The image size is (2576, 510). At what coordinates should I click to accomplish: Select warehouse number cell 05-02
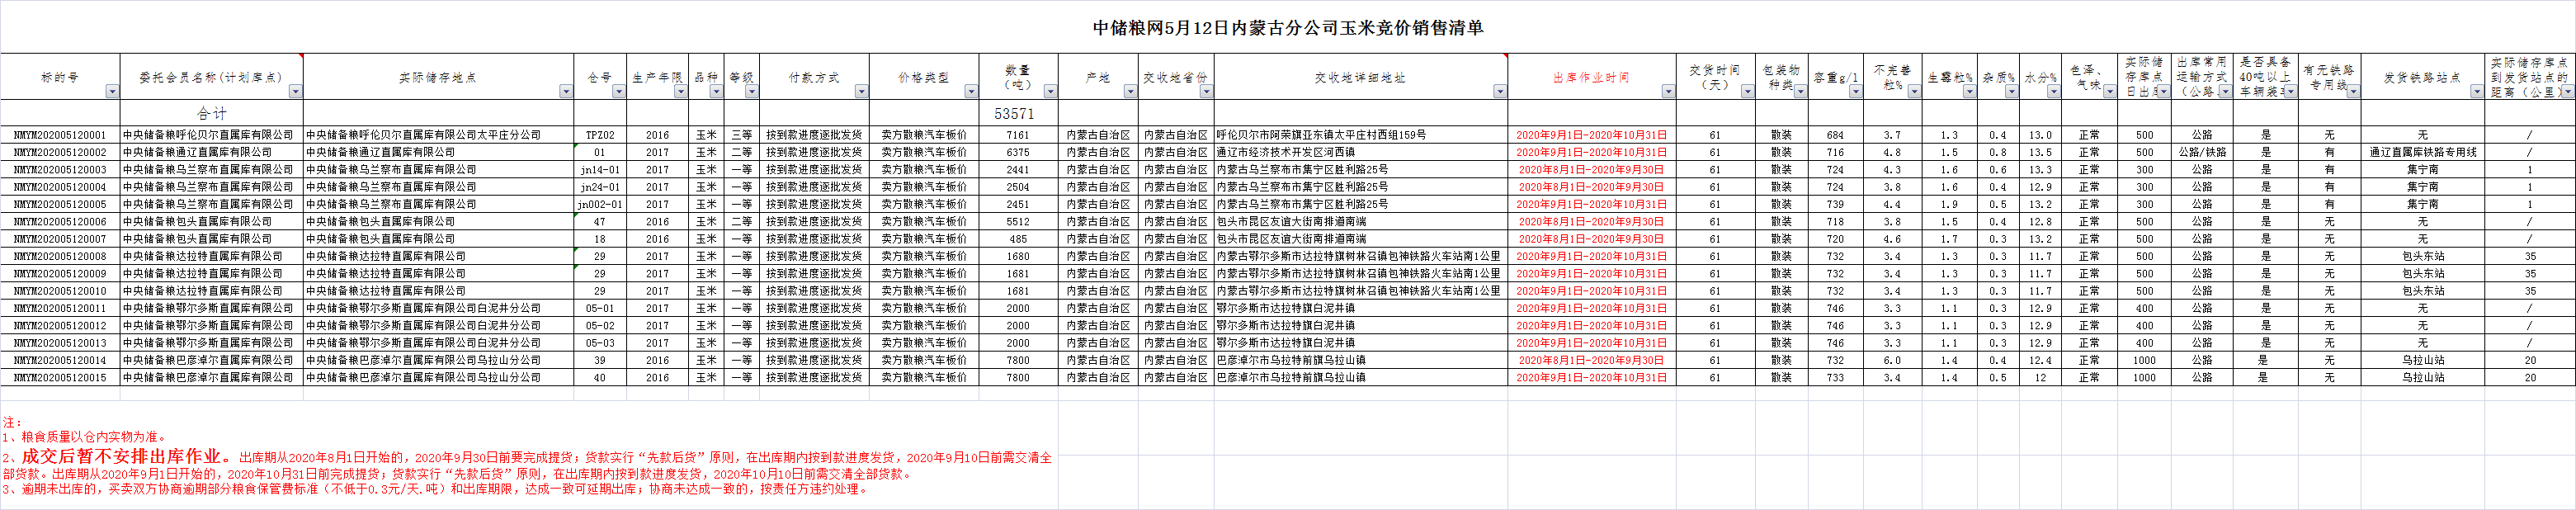coord(600,326)
